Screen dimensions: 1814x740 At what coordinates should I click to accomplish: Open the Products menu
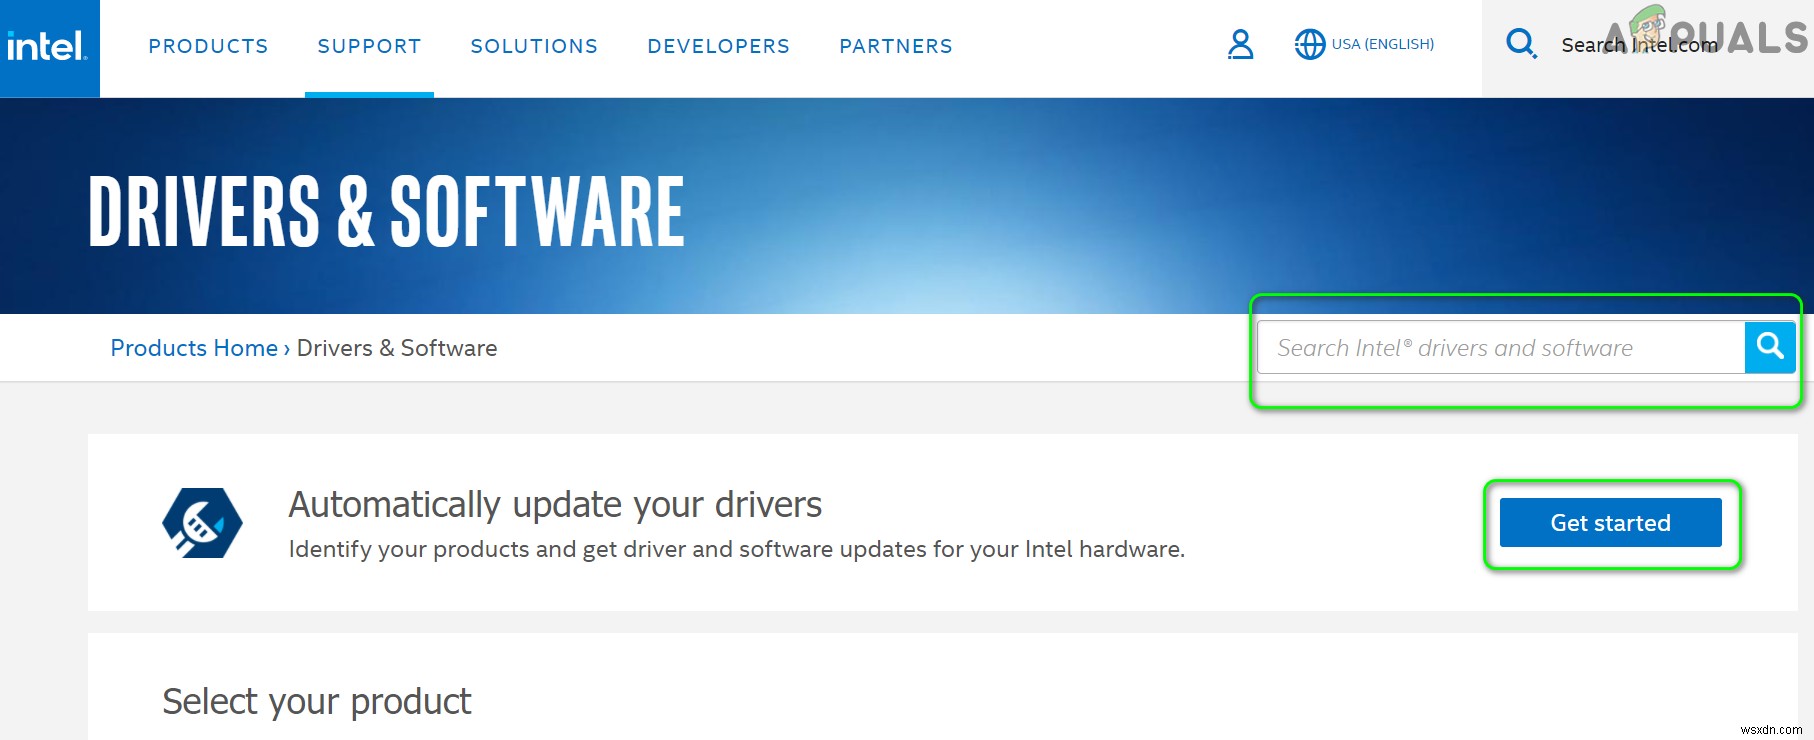point(208,46)
